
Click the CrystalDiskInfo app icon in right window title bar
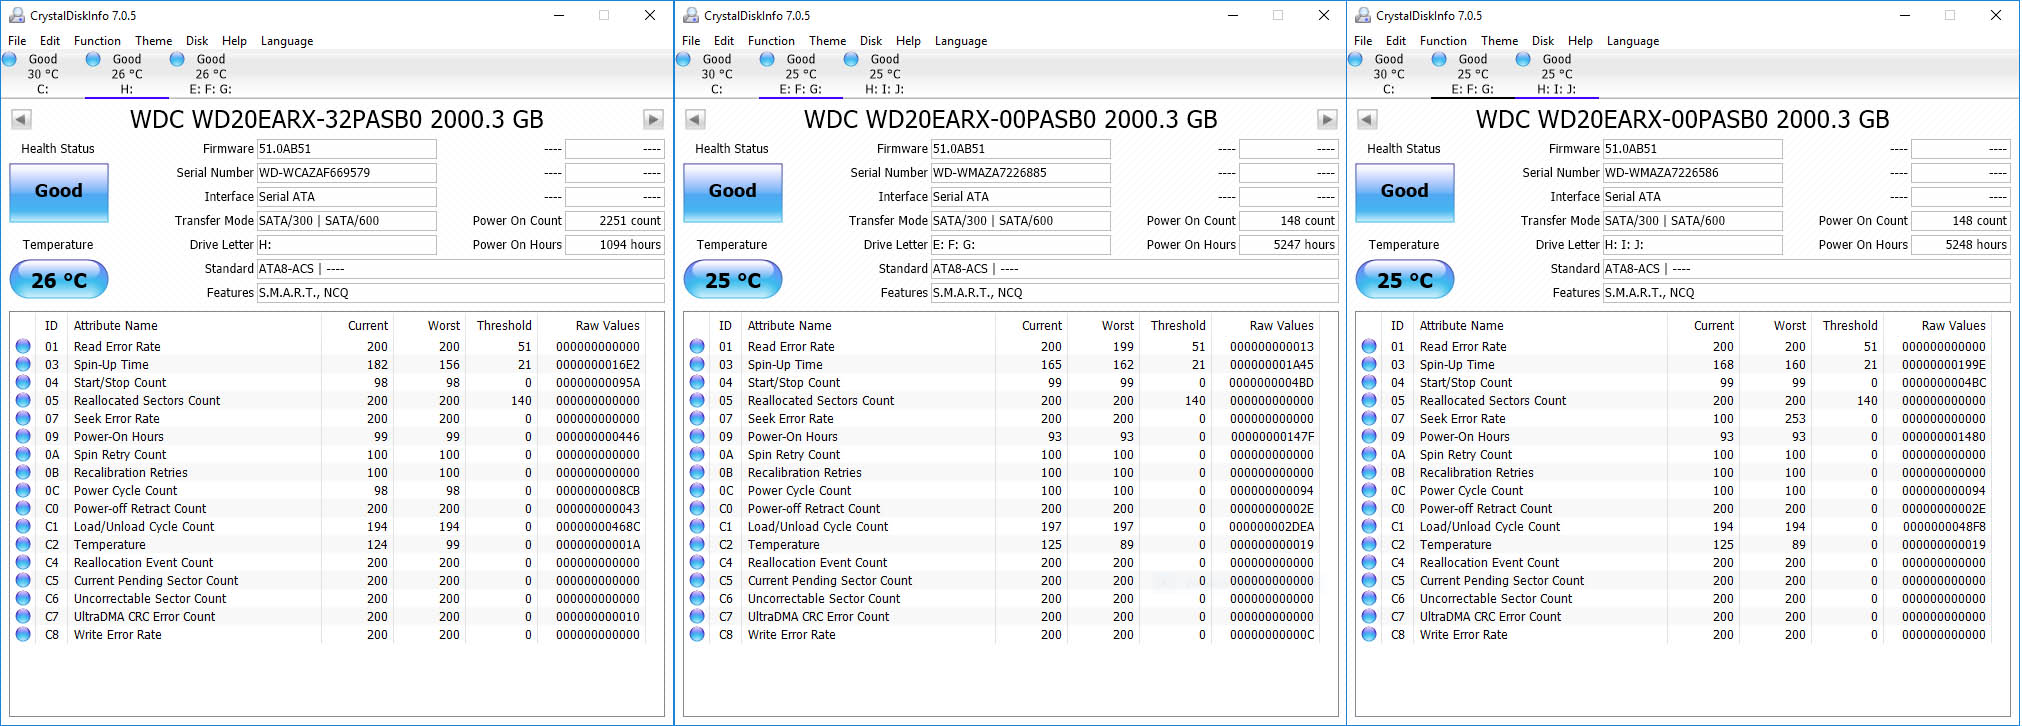[x=1363, y=15]
